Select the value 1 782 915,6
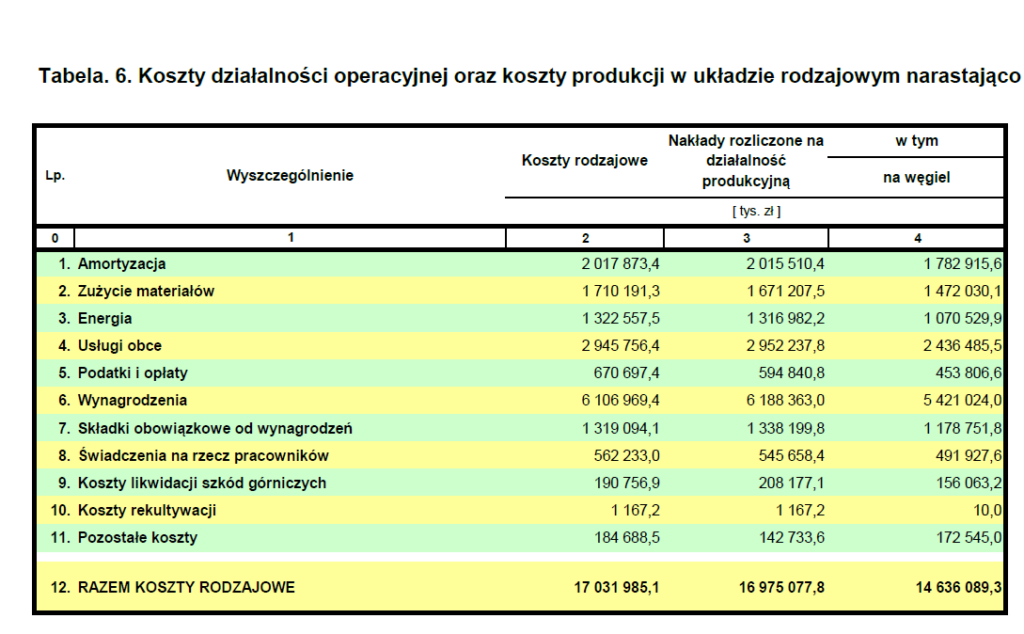The height and width of the screenshot is (634, 1024). [963, 264]
